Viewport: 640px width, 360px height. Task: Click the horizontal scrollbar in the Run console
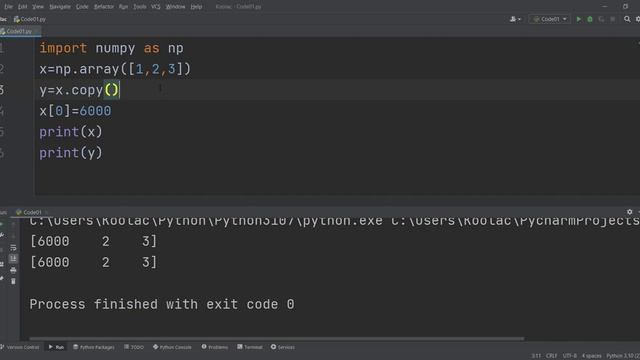click(277, 338)
